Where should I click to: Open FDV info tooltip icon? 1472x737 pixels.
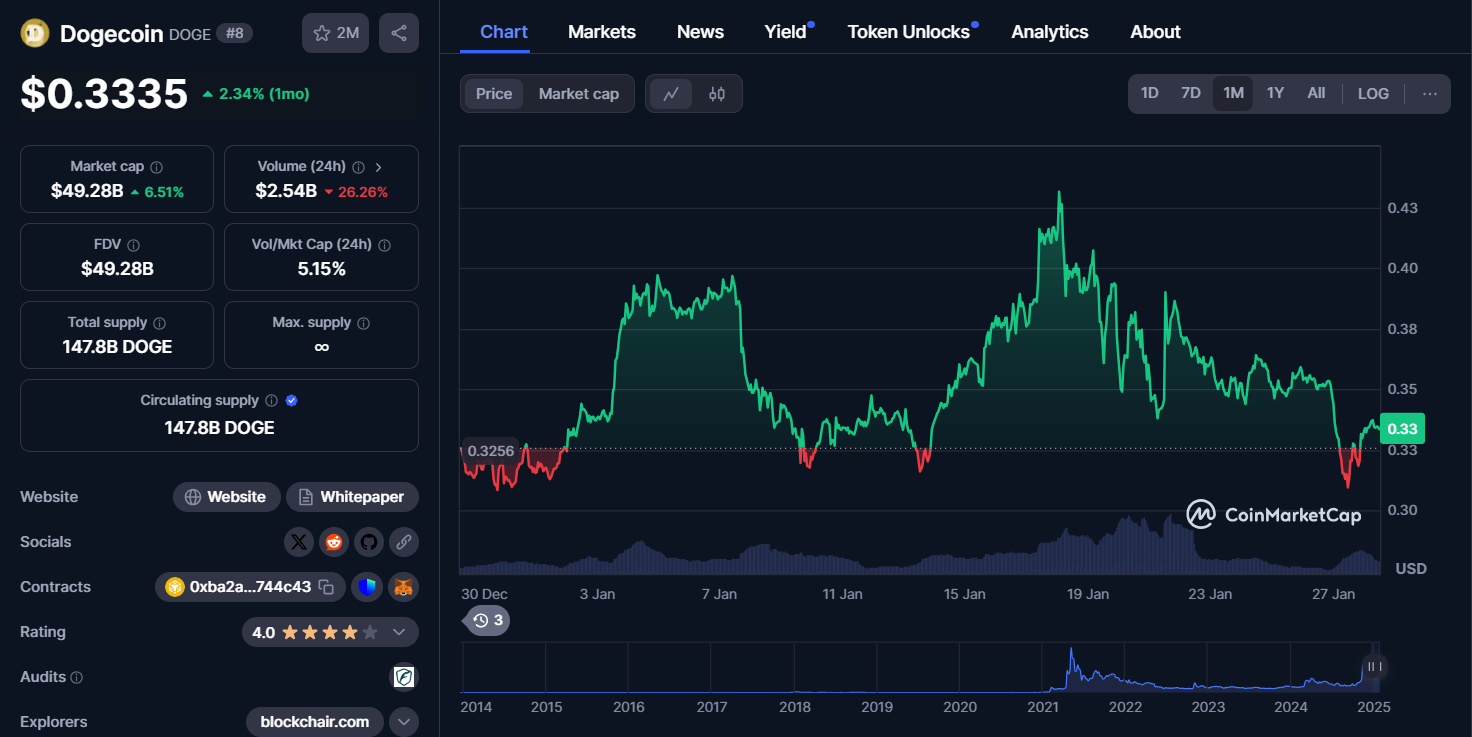click(133, 245)
